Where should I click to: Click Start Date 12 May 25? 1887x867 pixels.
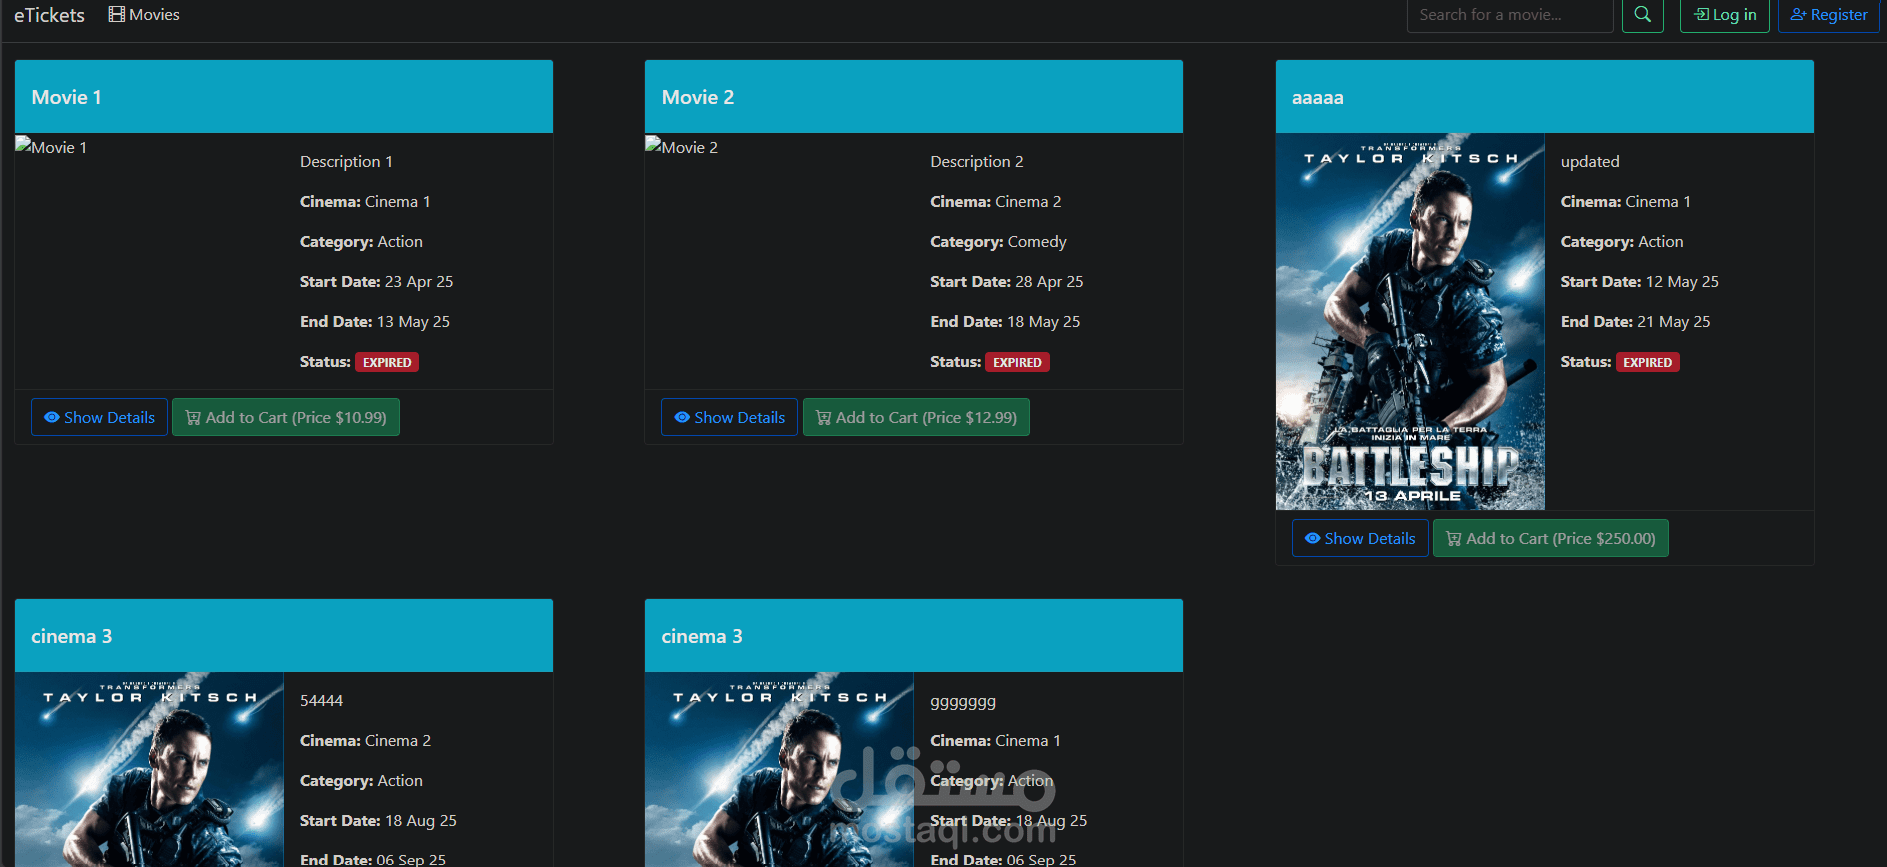[x=1640, y=281]
